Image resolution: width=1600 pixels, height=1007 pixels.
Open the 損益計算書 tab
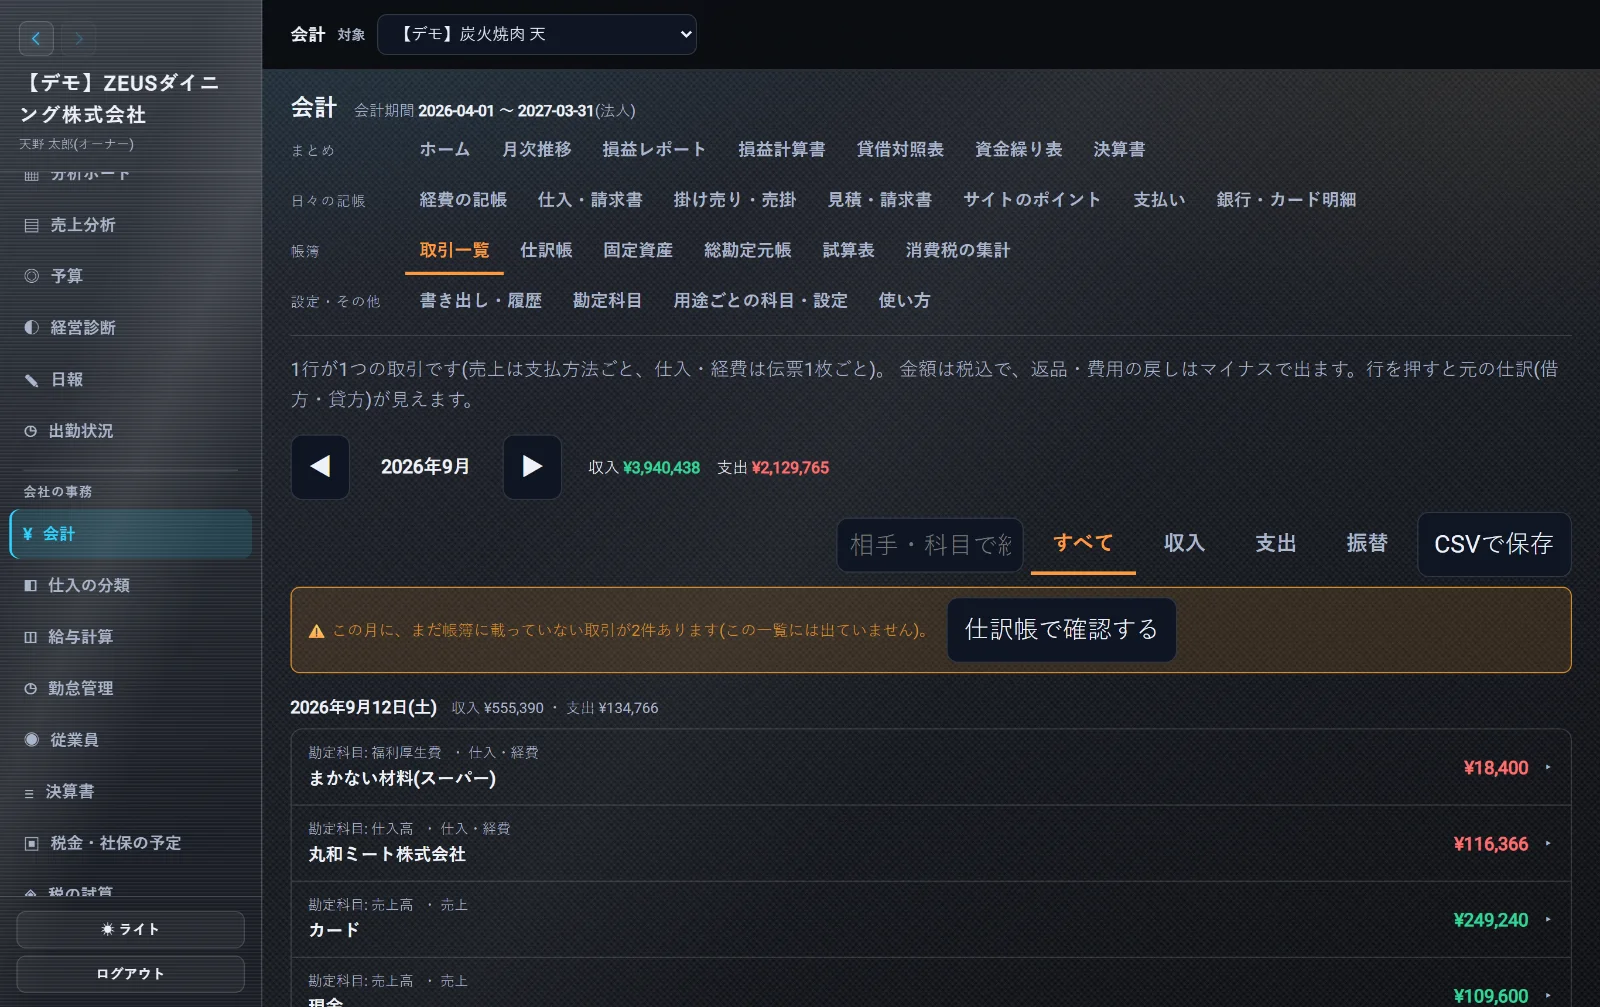pos(782,149)
